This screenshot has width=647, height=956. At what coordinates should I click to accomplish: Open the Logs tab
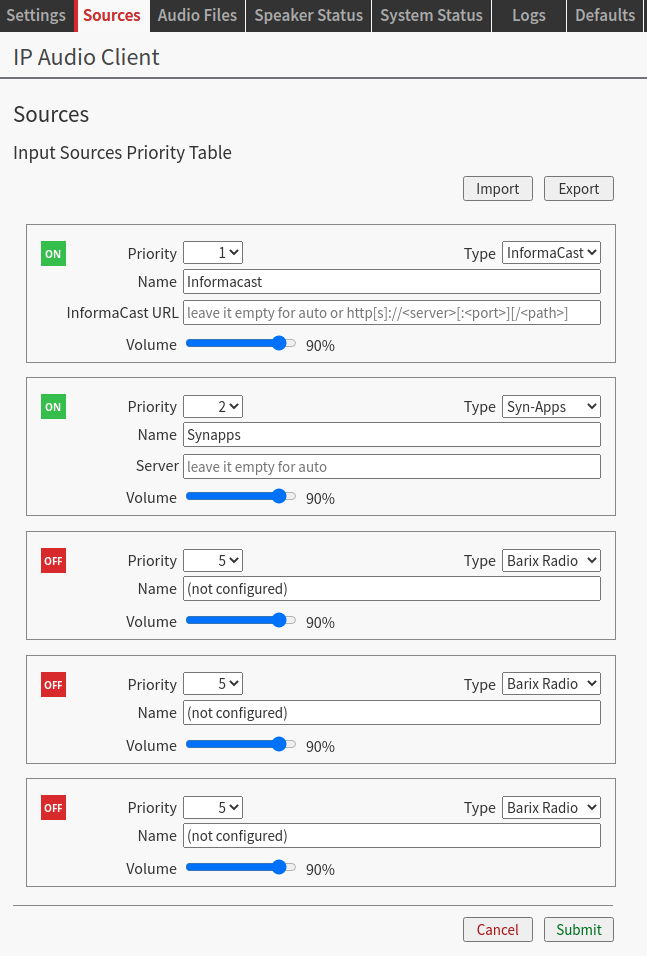pyautogui.click(x=529, y=15)
